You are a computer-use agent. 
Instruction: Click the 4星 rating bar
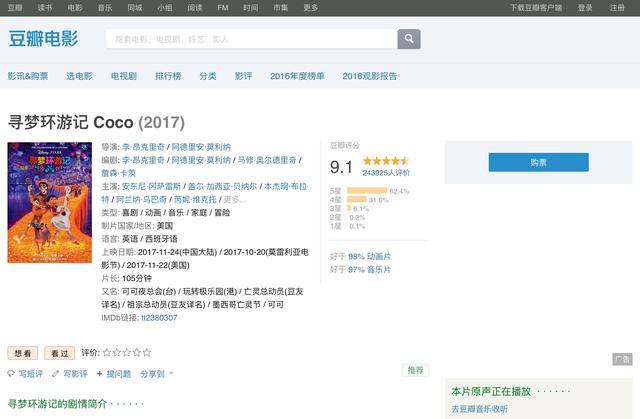pos(357,200)
